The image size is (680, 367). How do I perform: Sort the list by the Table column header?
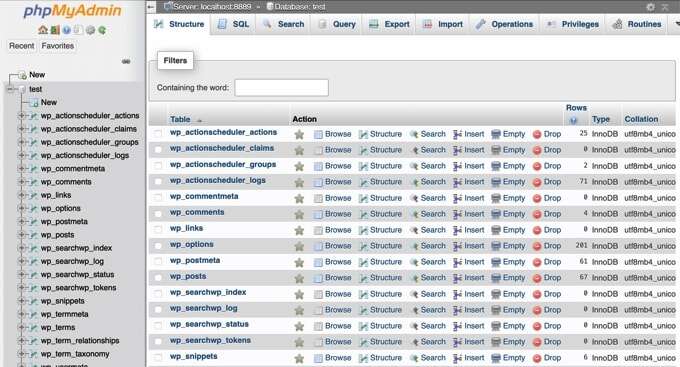(x=180, y=119)
